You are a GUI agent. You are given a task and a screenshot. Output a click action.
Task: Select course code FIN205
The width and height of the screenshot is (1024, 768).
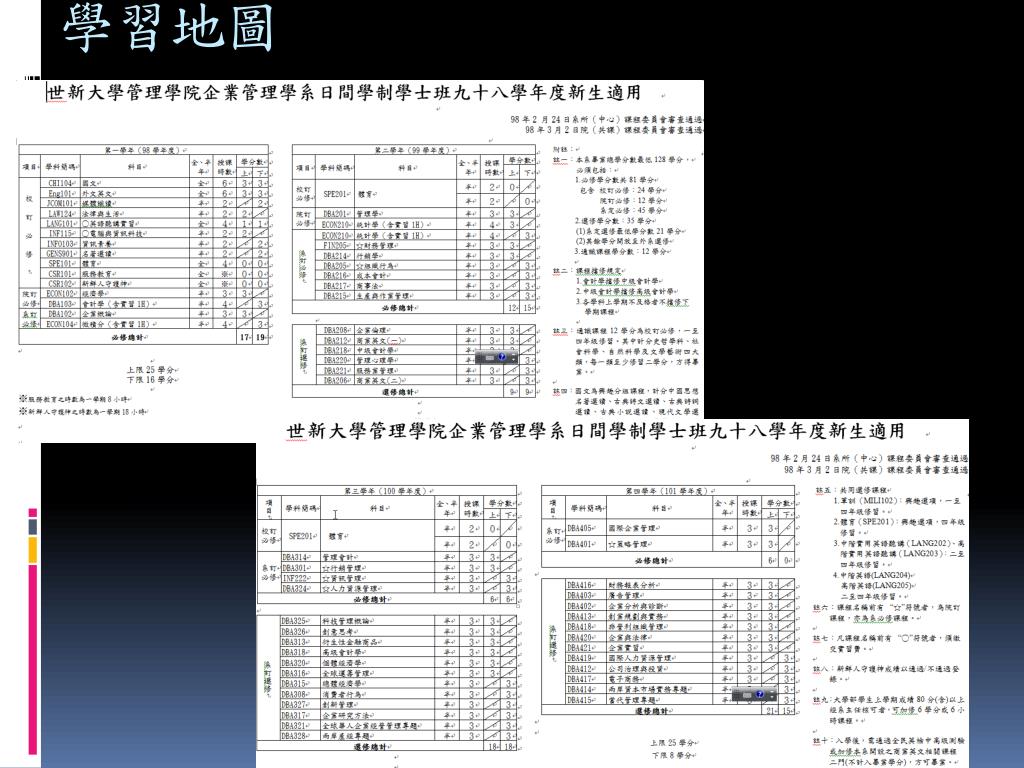[336, 246]
